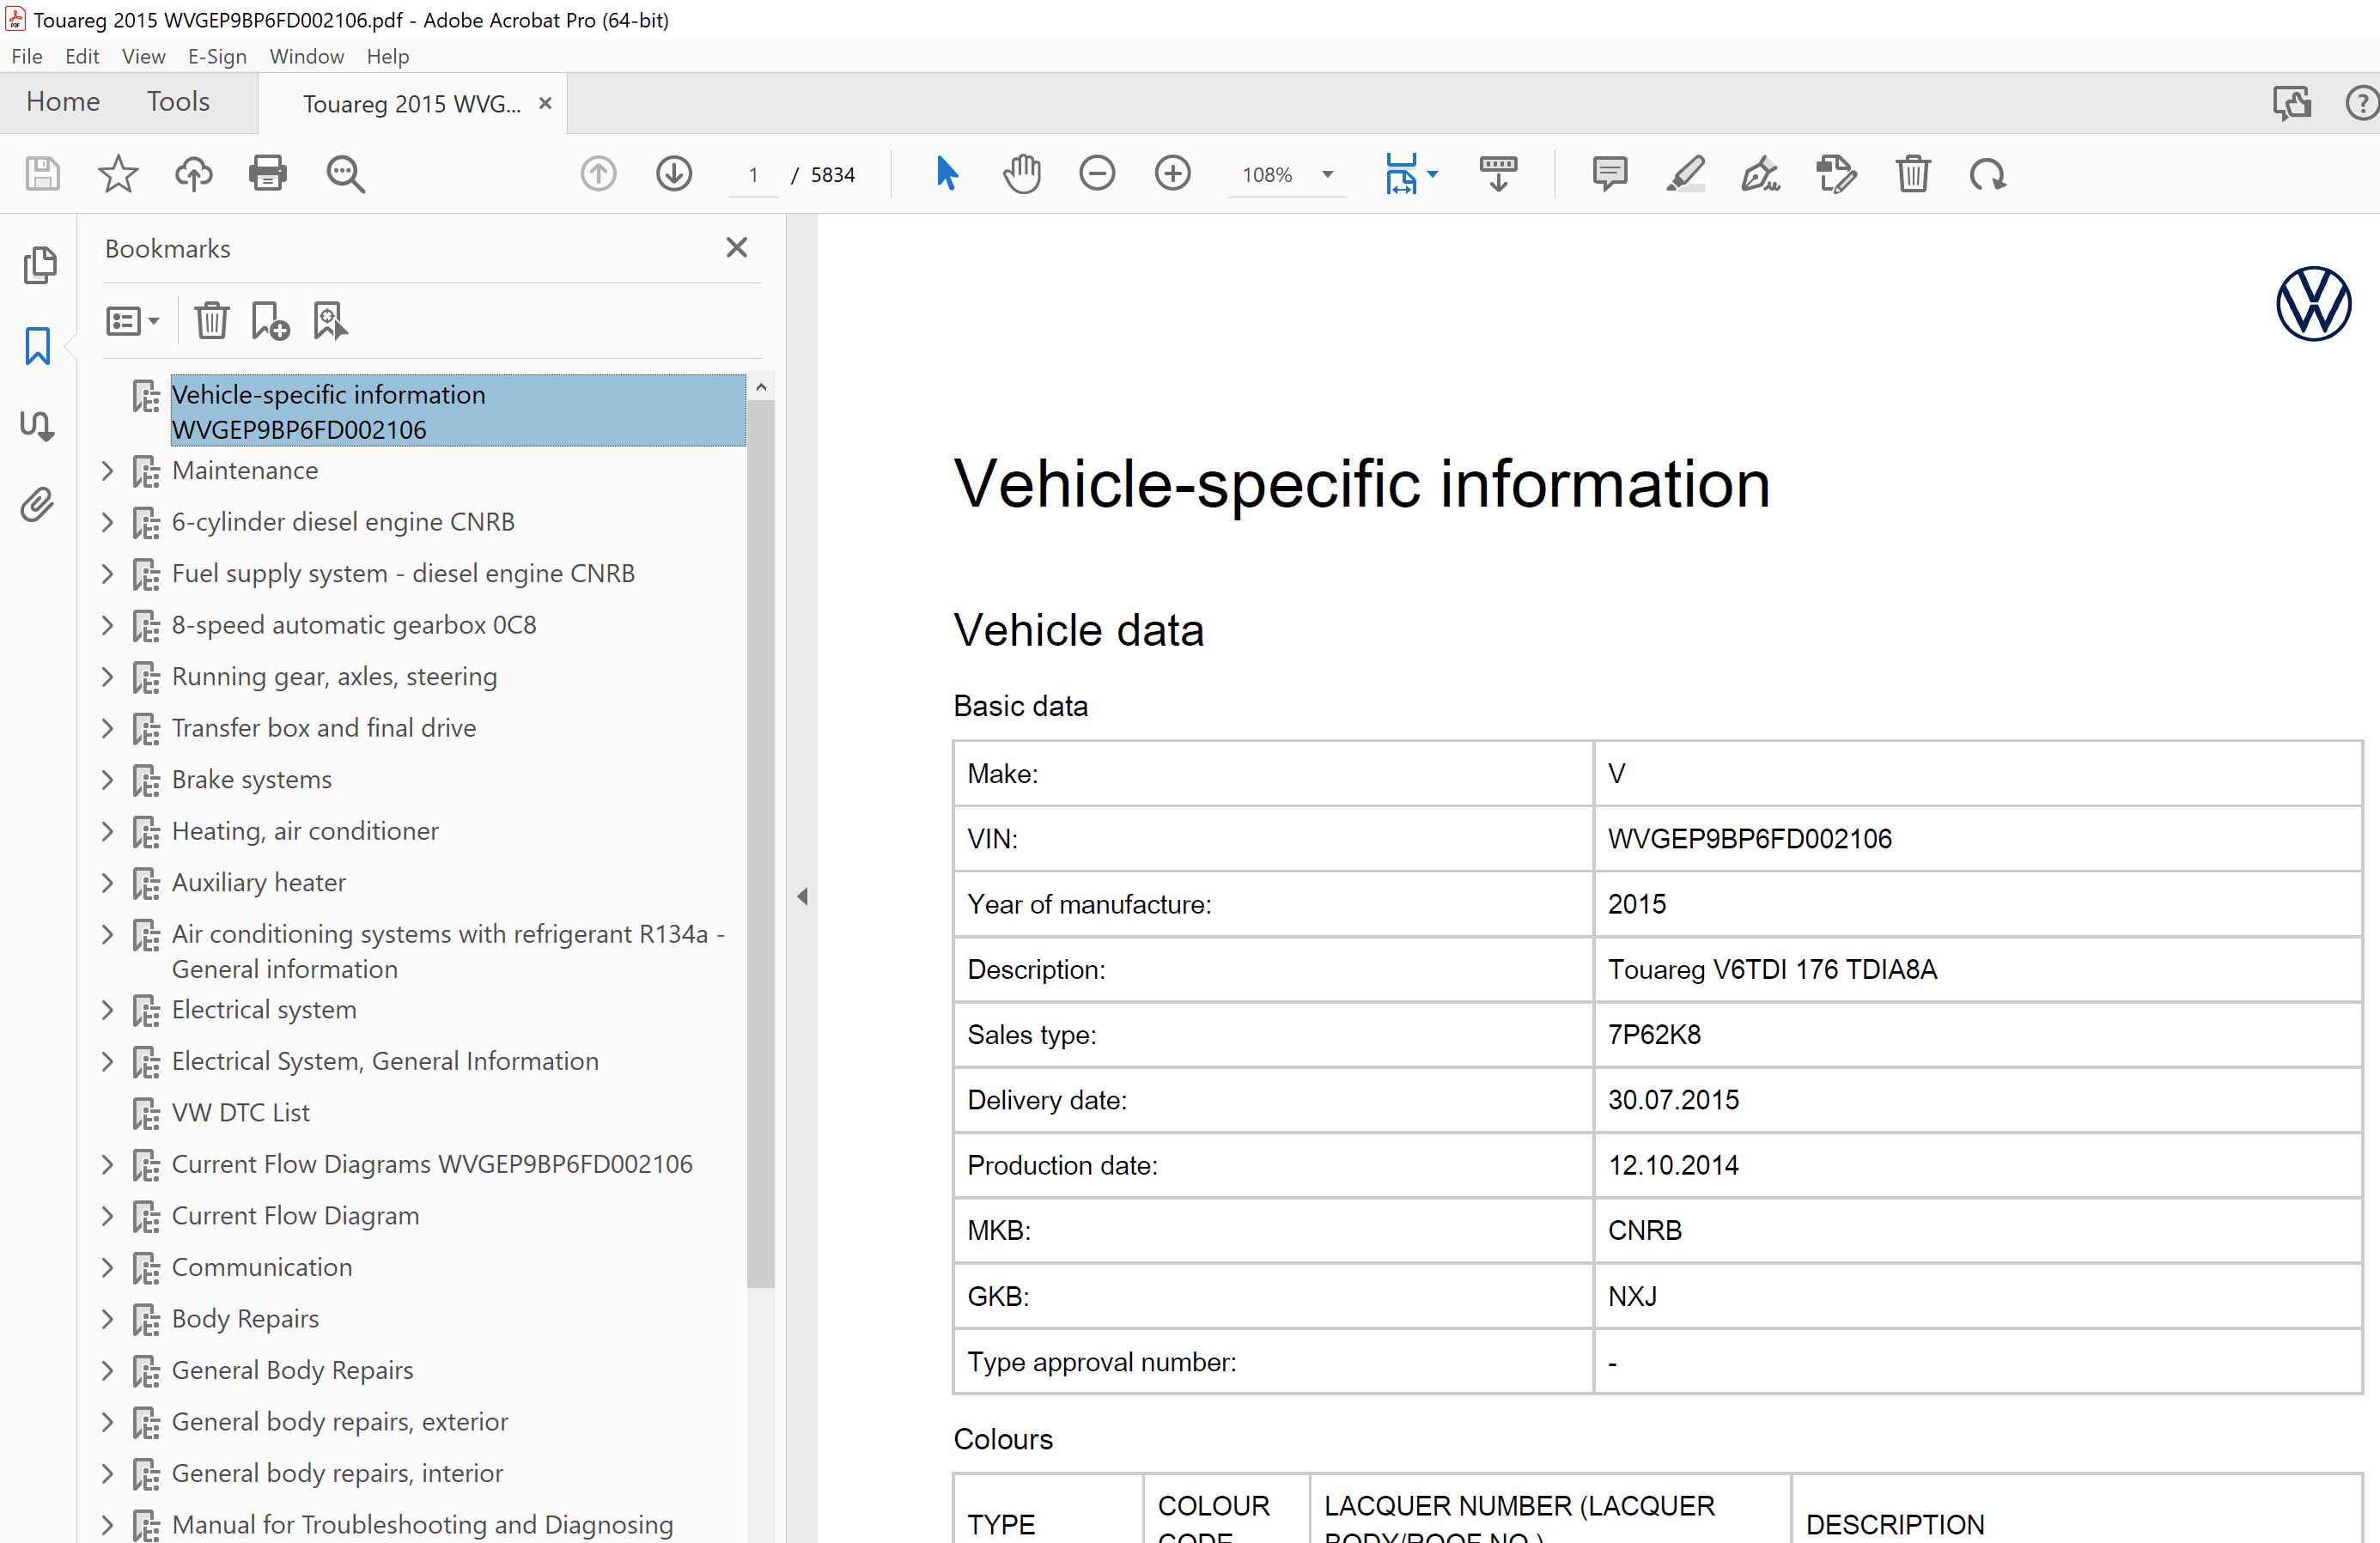Image resolution: width=2380 pixels, height=1543 pixels.
Task: Open bookmark options dropdown menu
Action: 132,321
